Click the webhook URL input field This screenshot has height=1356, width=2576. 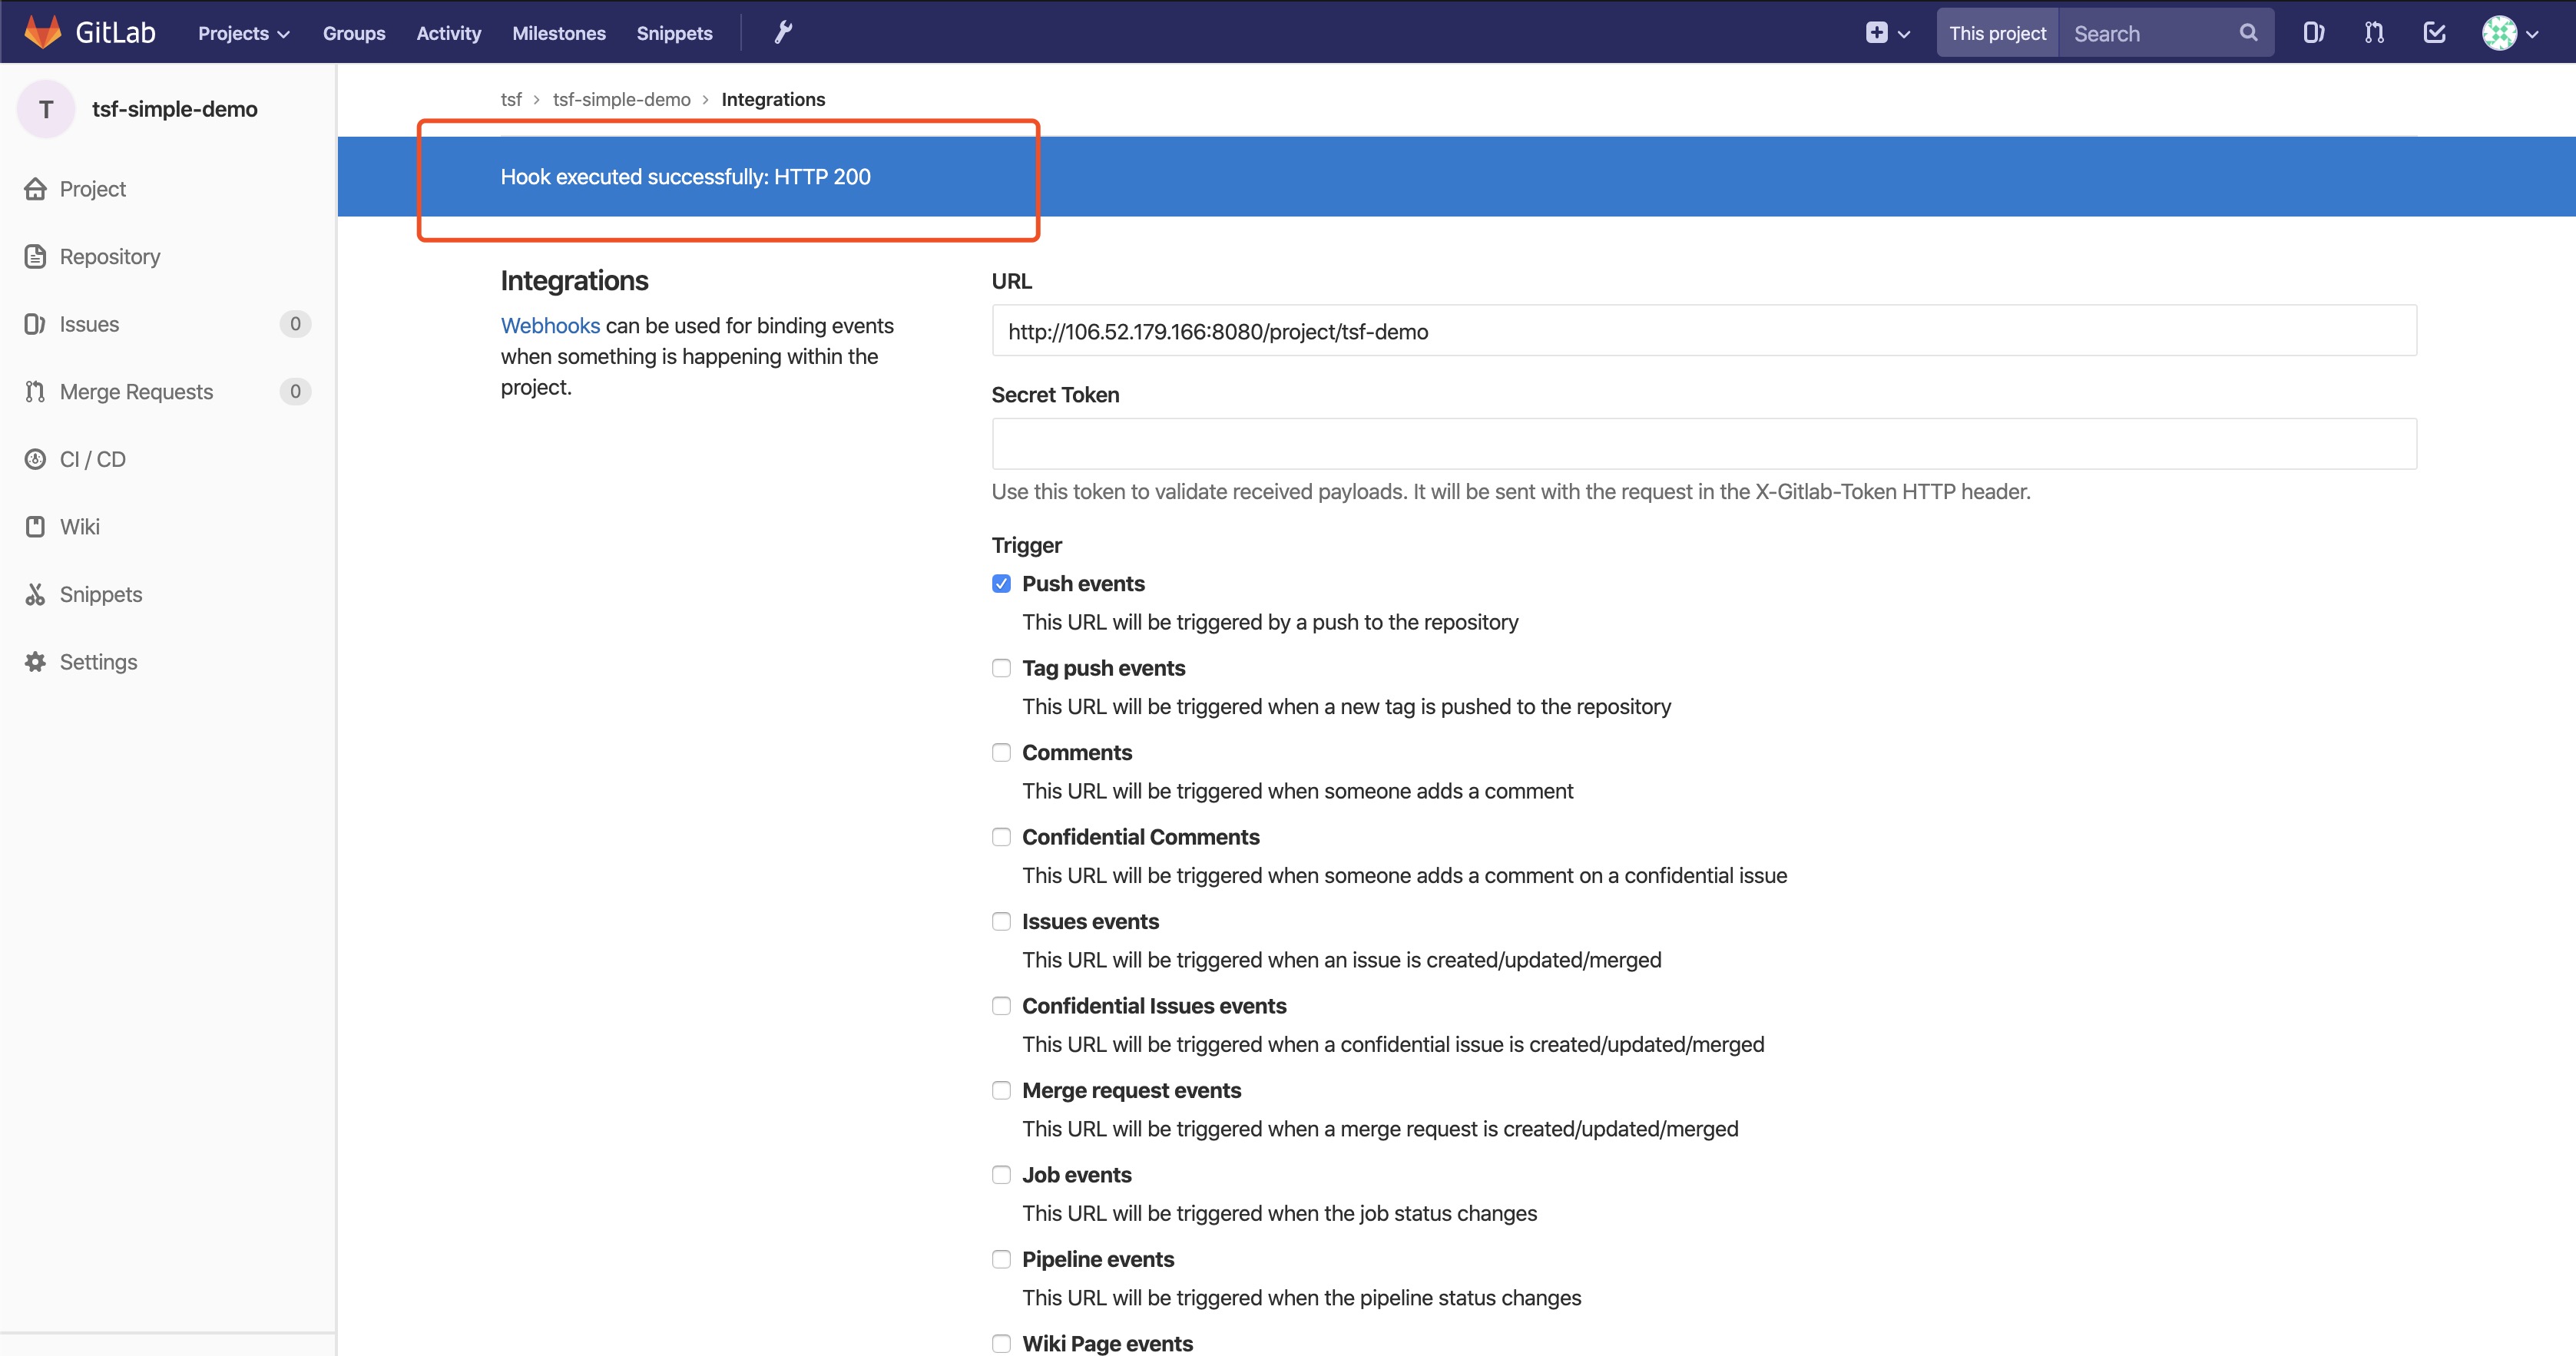[1704, 330]
